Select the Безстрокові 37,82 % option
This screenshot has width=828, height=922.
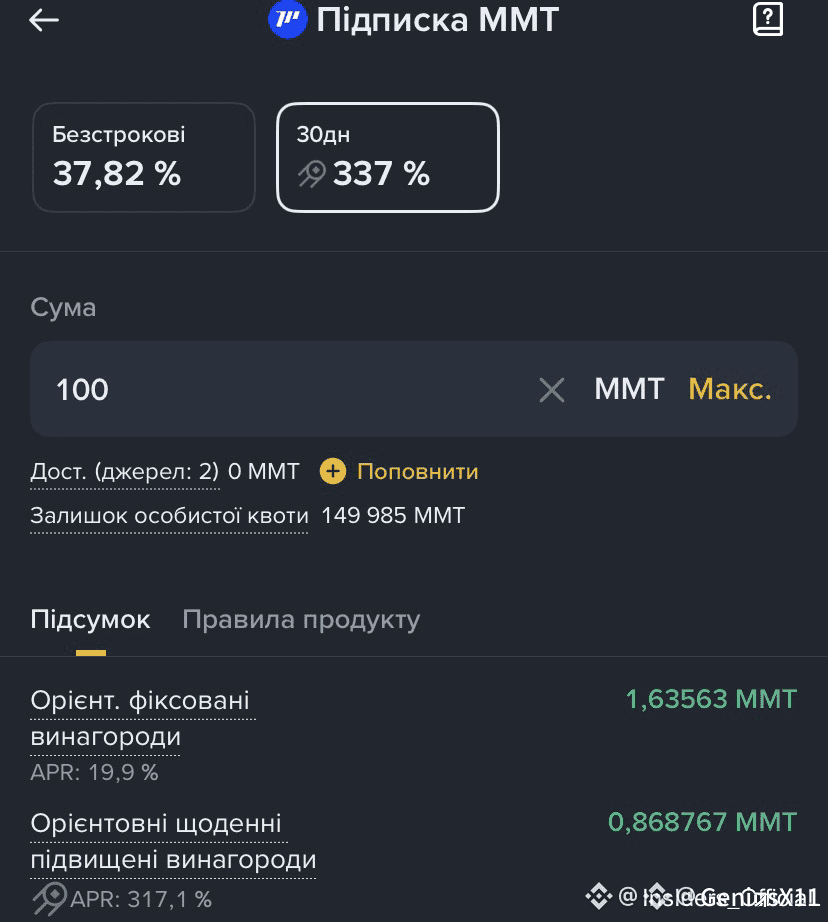144,158
